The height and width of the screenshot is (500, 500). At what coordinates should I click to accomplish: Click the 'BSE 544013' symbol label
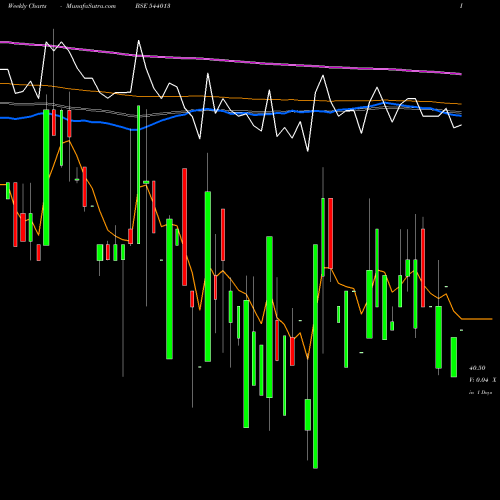[153, 6]
